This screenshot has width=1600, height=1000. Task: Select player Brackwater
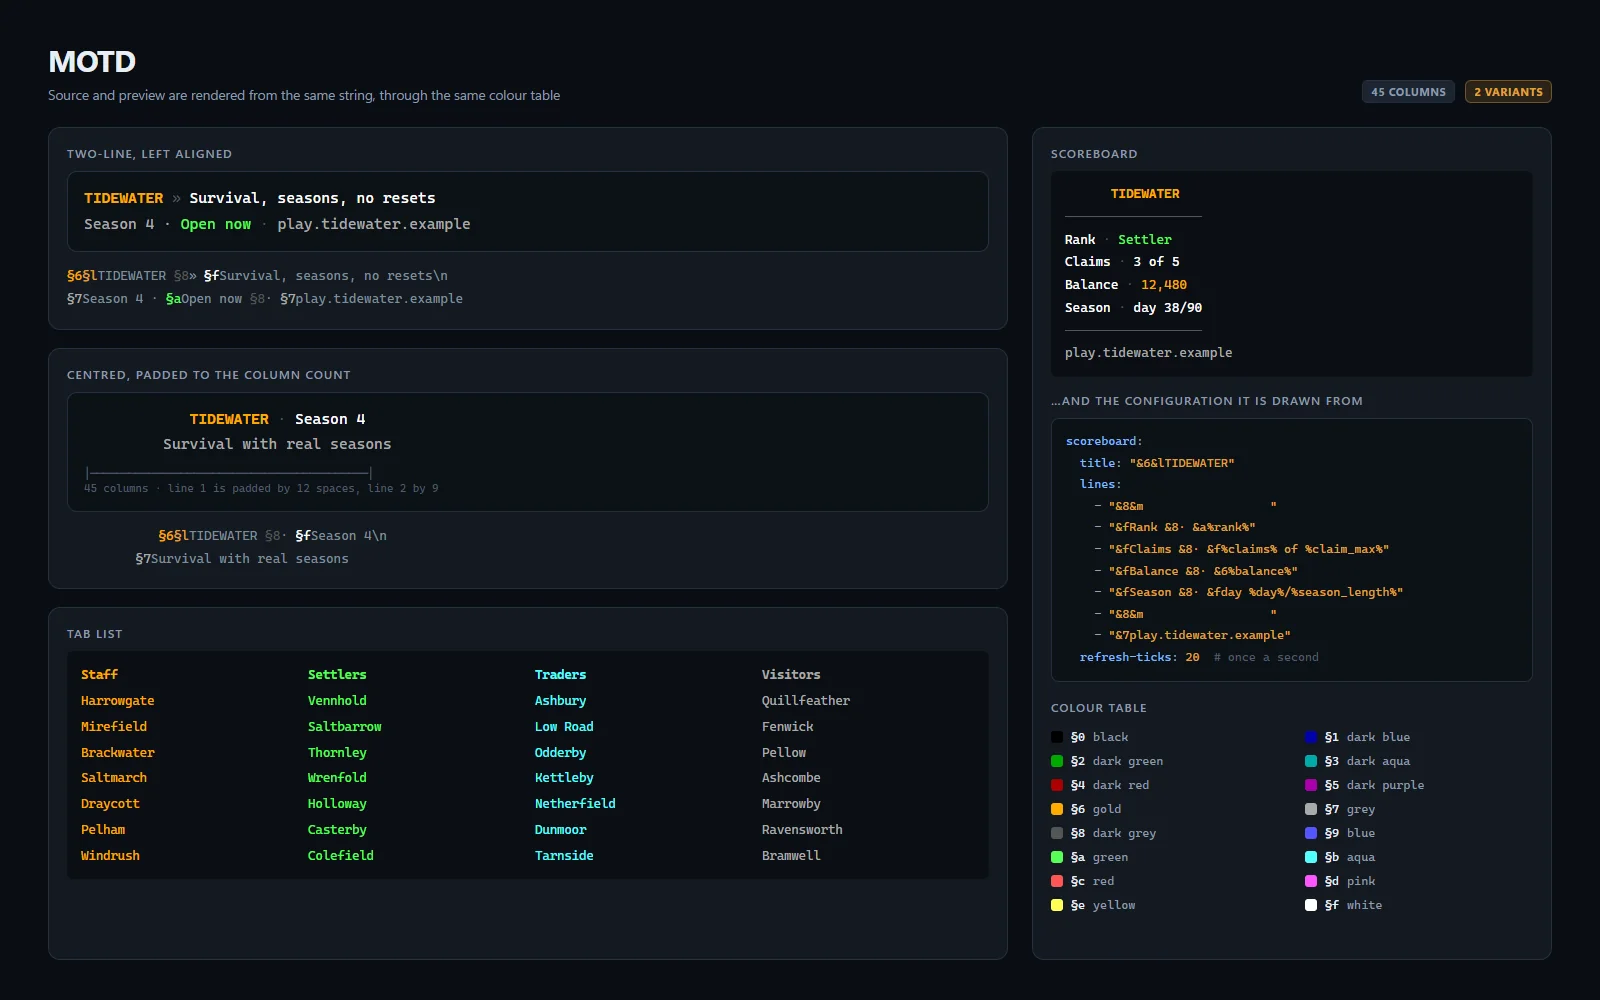pos(118,753)
